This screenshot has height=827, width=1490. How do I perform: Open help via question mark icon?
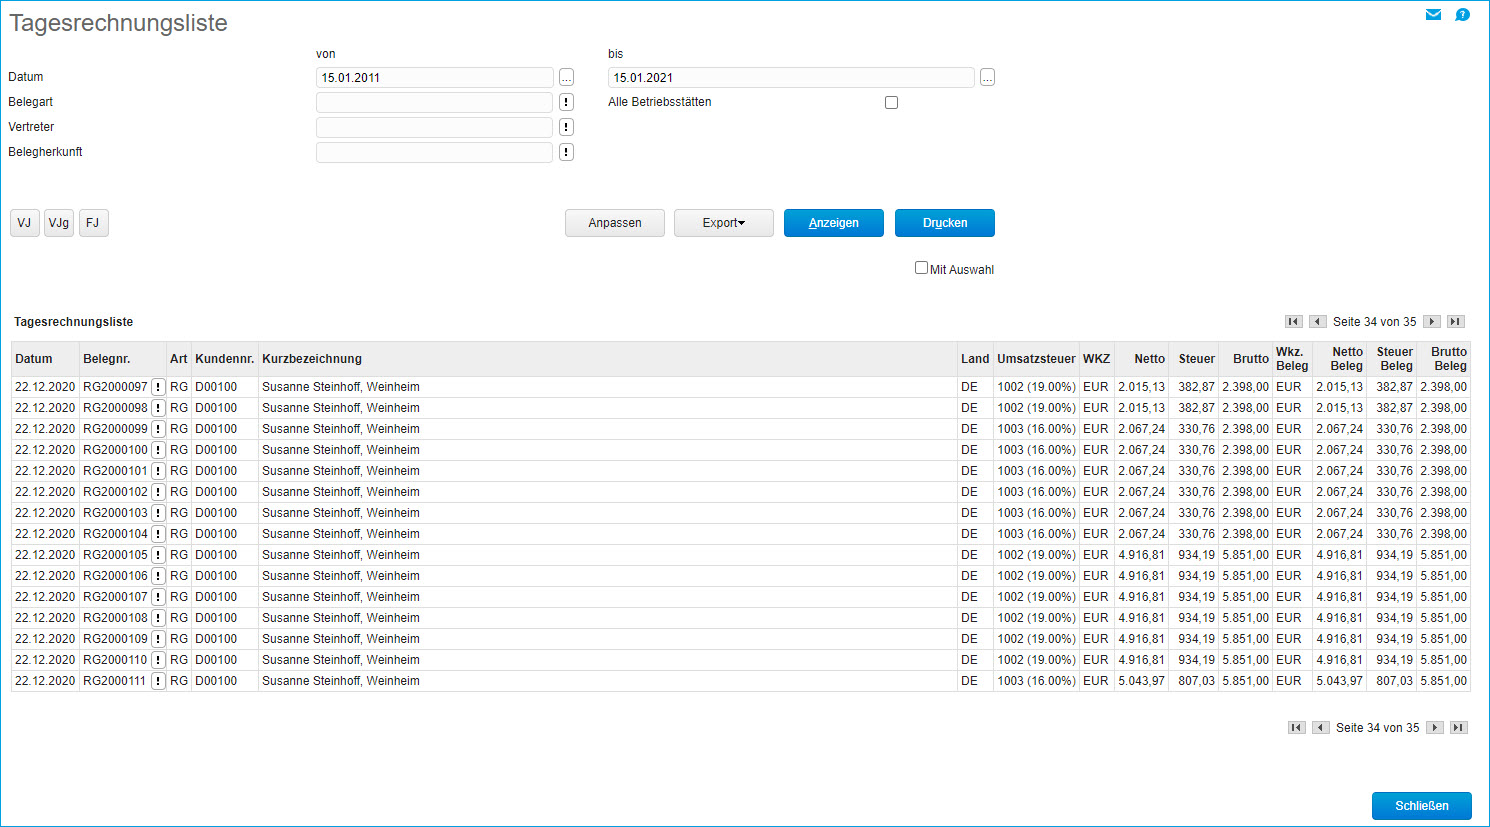[x=1462, y=15]
